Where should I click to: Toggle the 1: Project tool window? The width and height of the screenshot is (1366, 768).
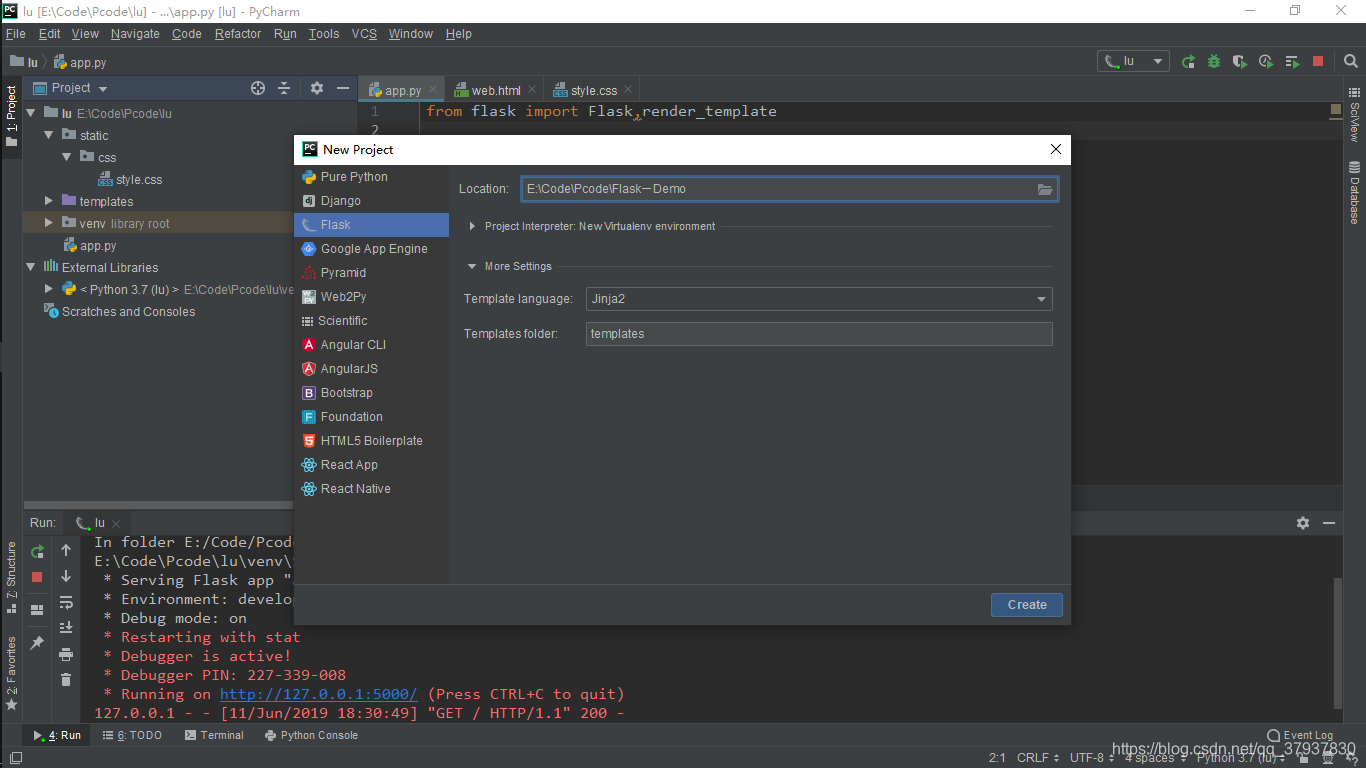point(11,116)
